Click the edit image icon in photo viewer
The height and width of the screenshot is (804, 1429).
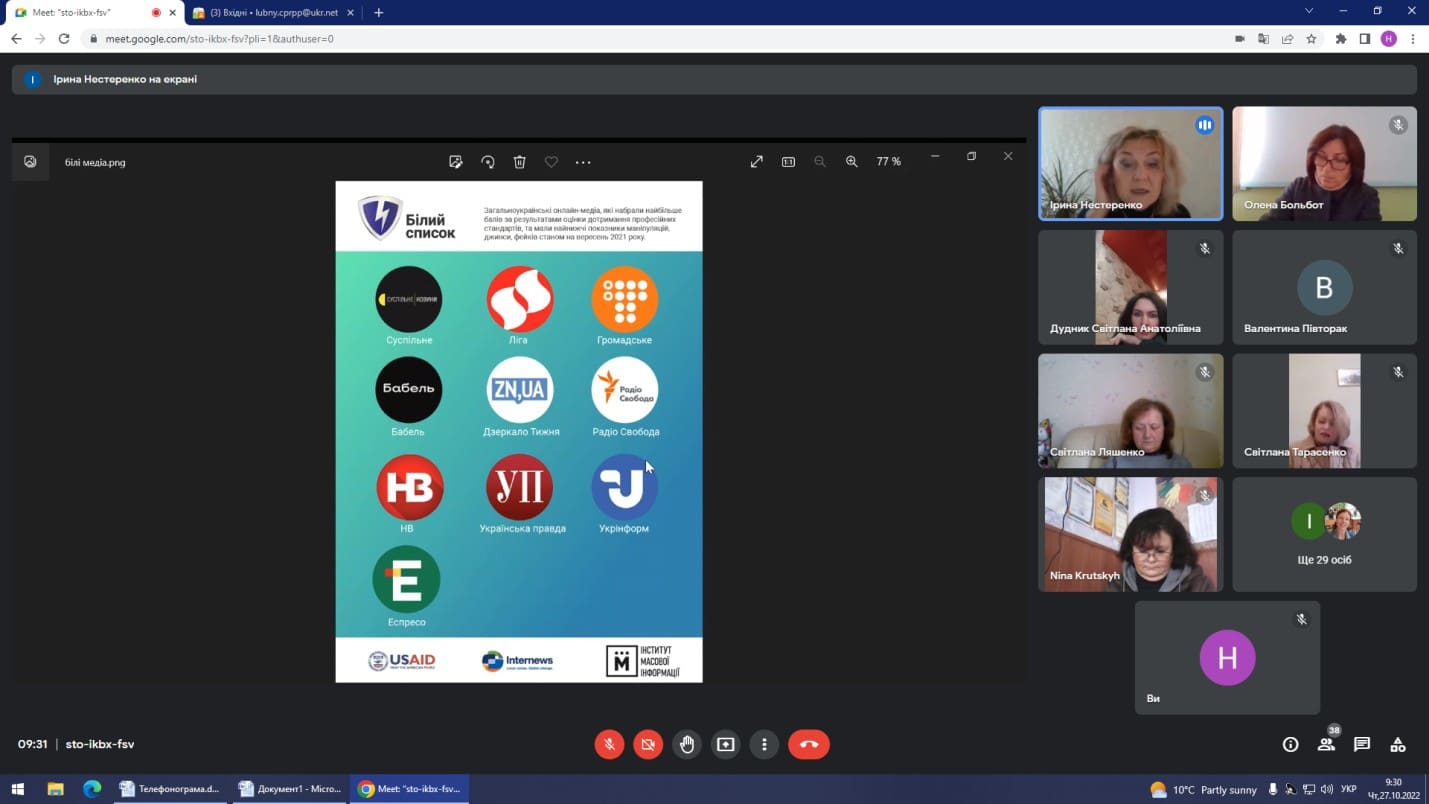(x=456, y=162)
